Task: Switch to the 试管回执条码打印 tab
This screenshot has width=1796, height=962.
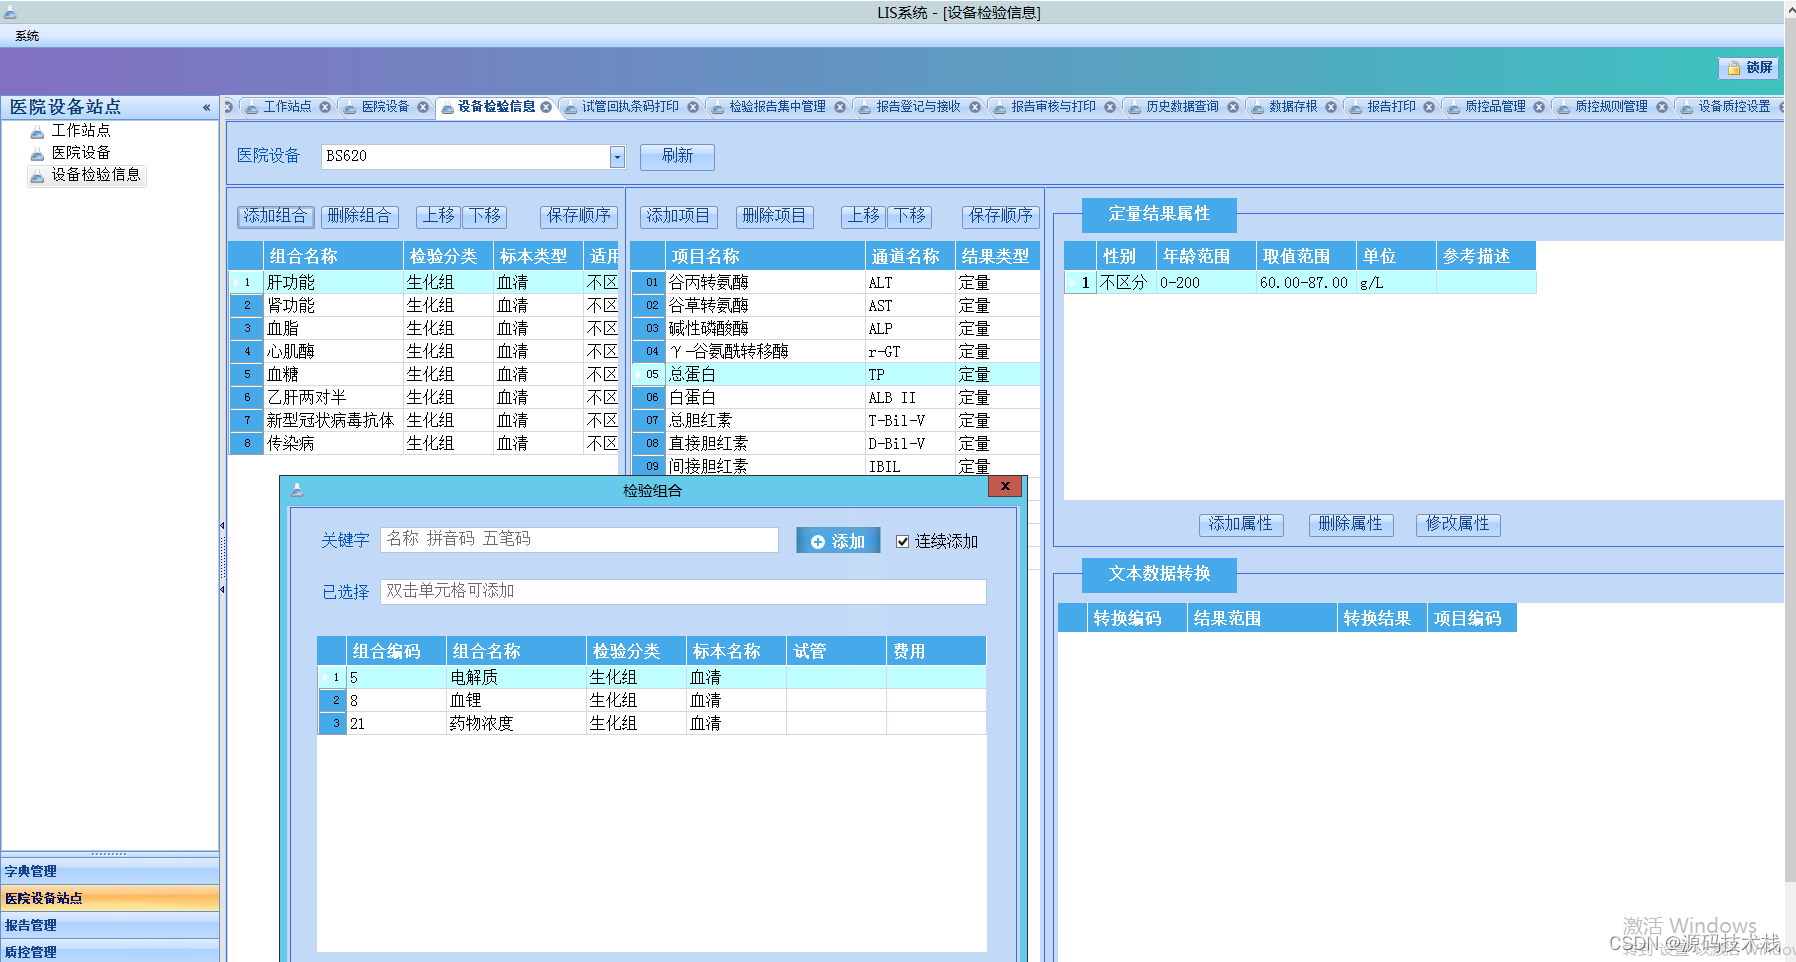Action: click(x=630, y=107)
